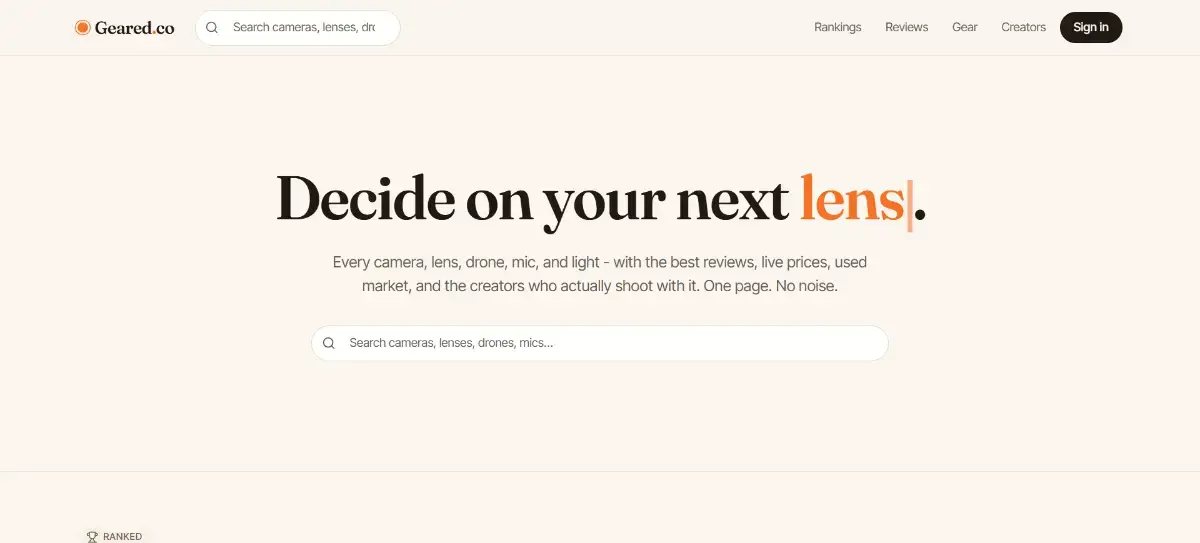Viewport: 1200px width, 543px height.
Task: Click the Sign in button
Action: [1091, 27]
